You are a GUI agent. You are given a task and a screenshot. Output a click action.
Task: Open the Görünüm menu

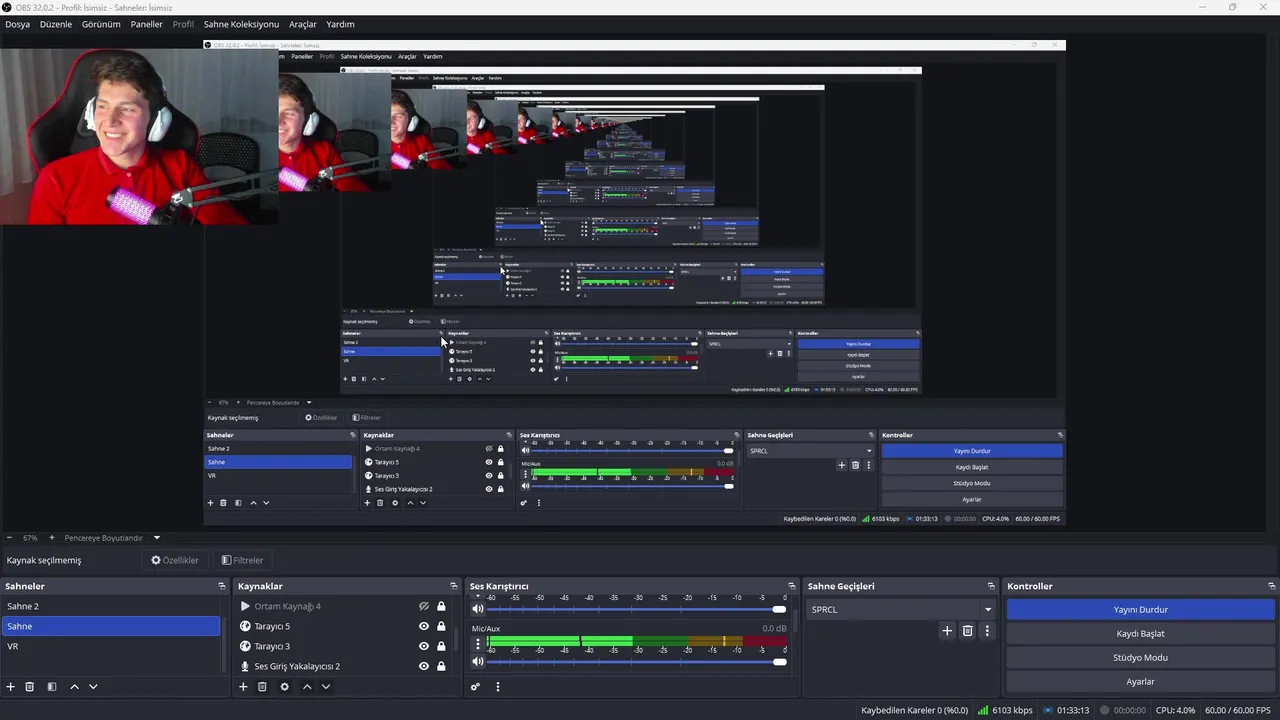(x=101, y=24)
